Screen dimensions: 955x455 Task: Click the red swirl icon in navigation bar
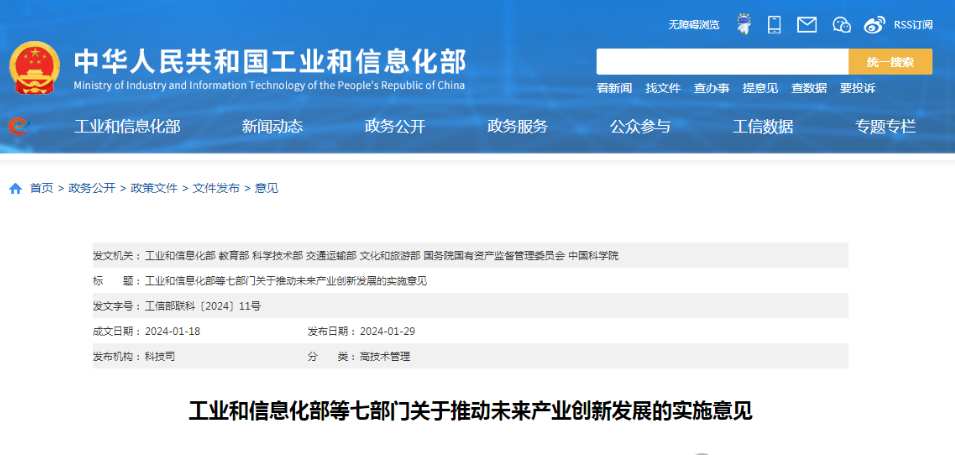tap(18, 126)
